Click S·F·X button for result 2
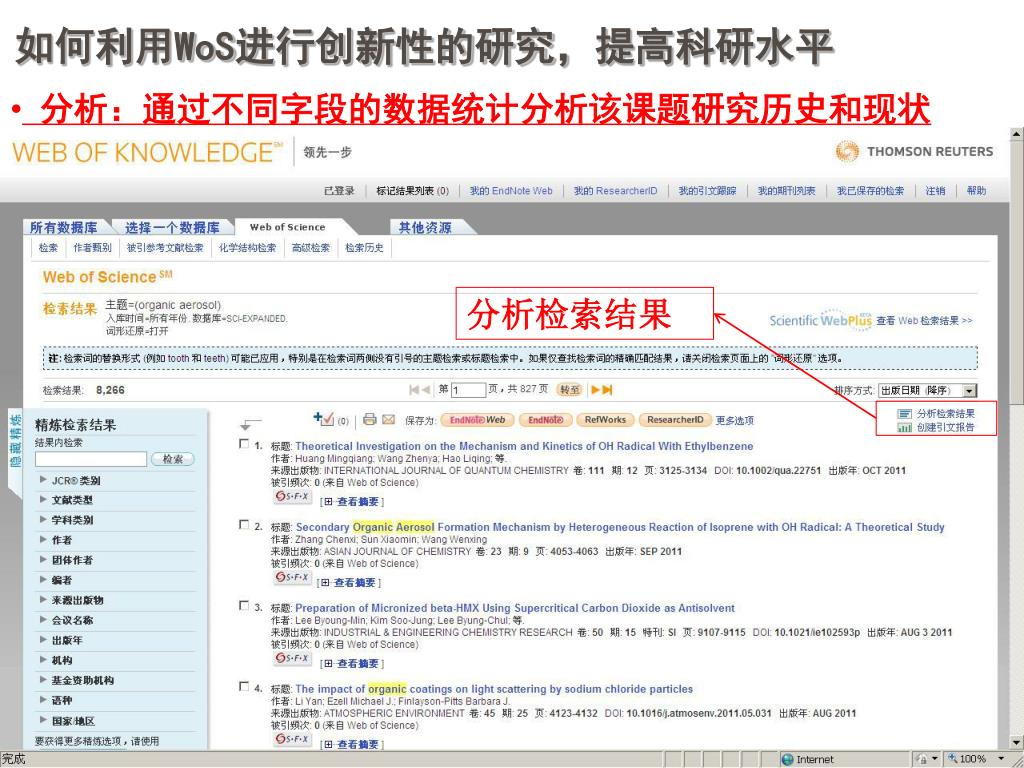 [292, 577]
